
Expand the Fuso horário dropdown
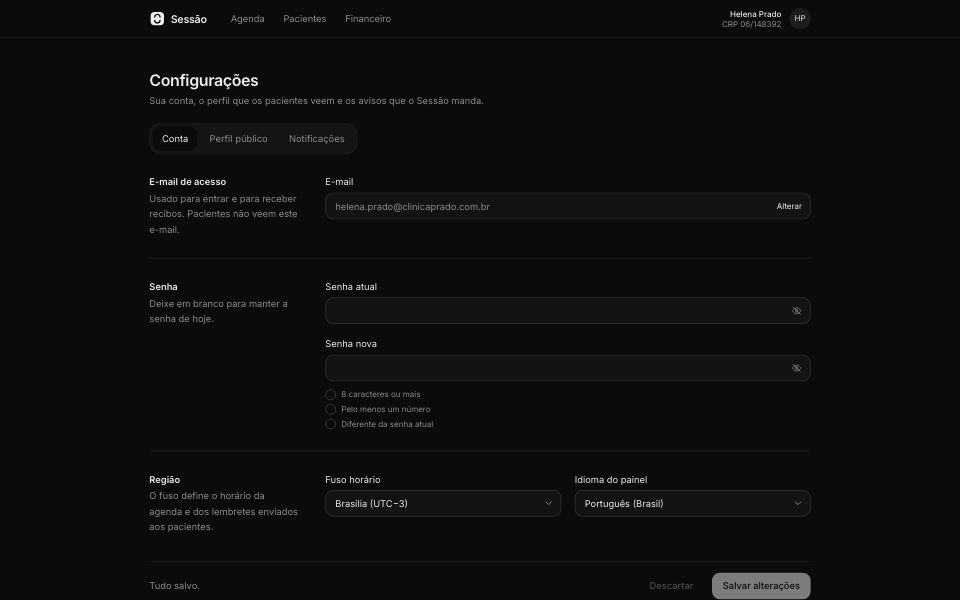(443, 504)
